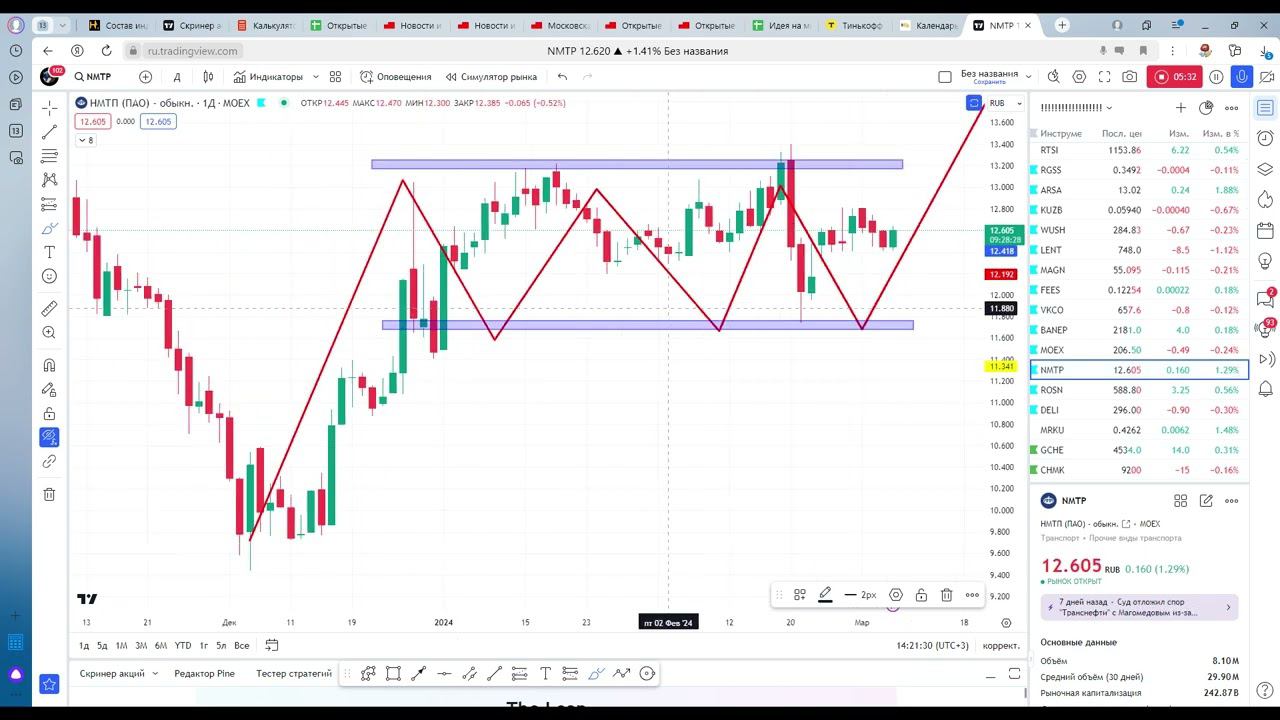1280x720 pixels.
Task: Open the 14:21:30 (UTC+3) timezone menu
Action: [x=932, y=645]
